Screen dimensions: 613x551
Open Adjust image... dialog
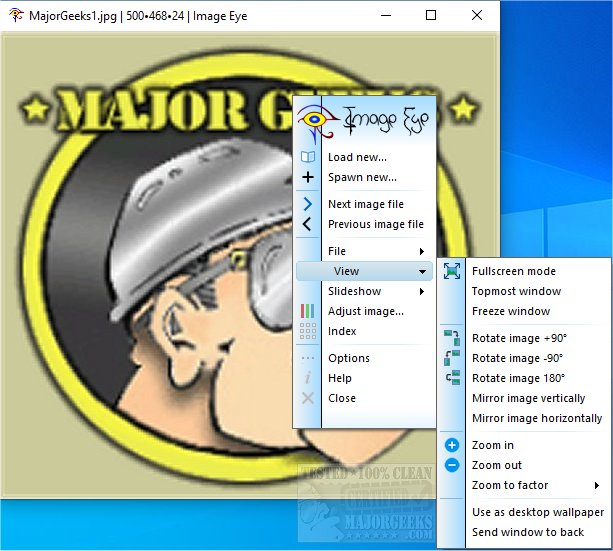(365, 311)
